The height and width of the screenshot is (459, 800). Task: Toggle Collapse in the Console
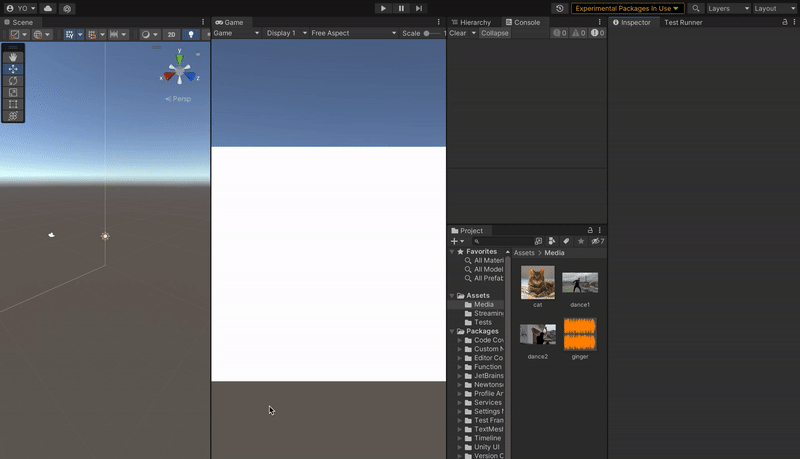494,33
